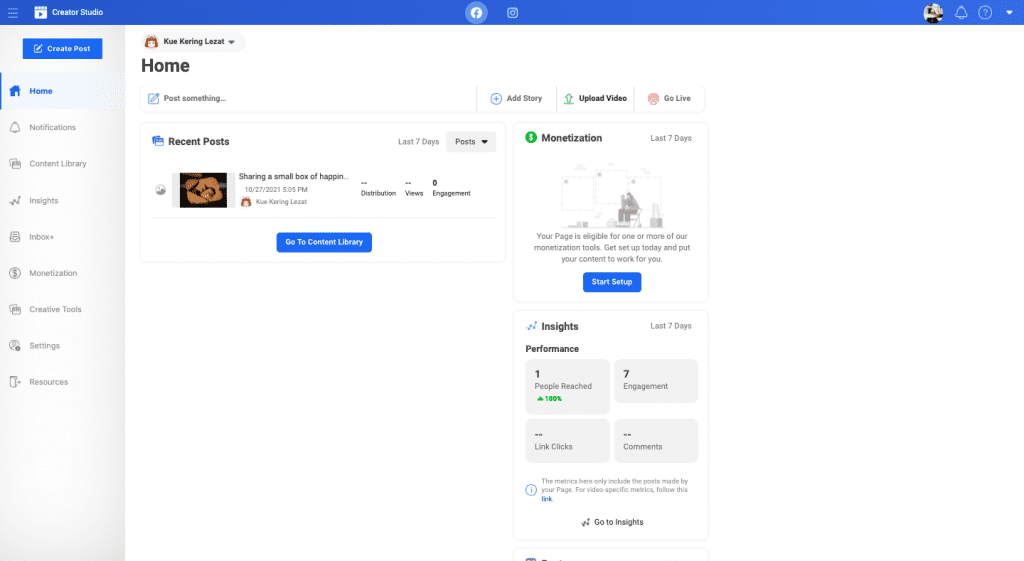Open the notifications bell in top bar
This screenshot has width=1024, height=561.
(x=961, y=13)
